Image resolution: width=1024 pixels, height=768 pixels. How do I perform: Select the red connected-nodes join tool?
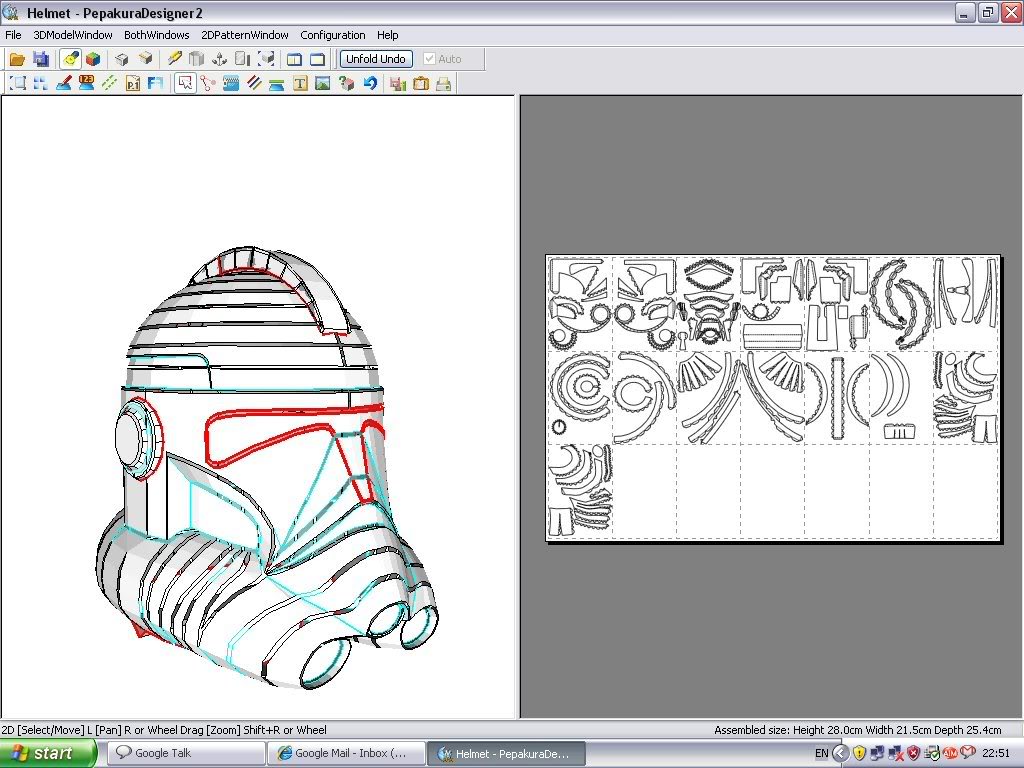(x=208, y=84)
